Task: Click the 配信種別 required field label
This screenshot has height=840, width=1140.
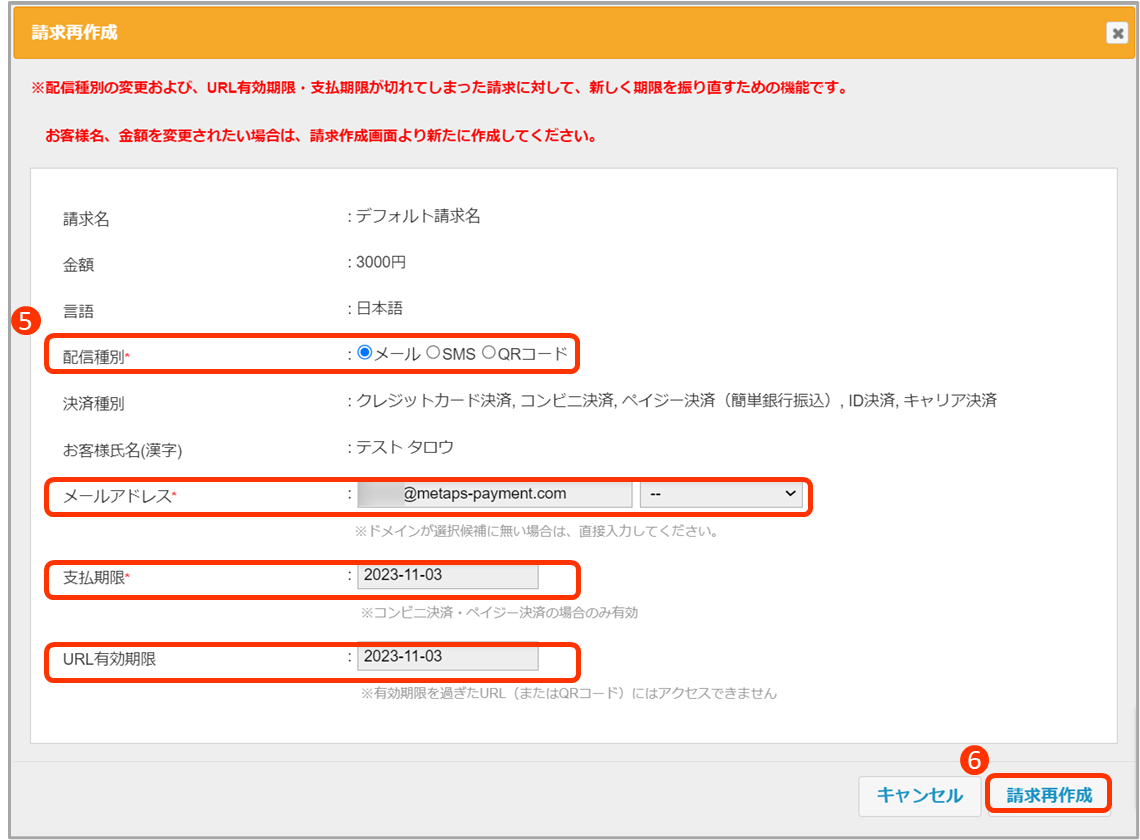Action: [x=96, y=356]
